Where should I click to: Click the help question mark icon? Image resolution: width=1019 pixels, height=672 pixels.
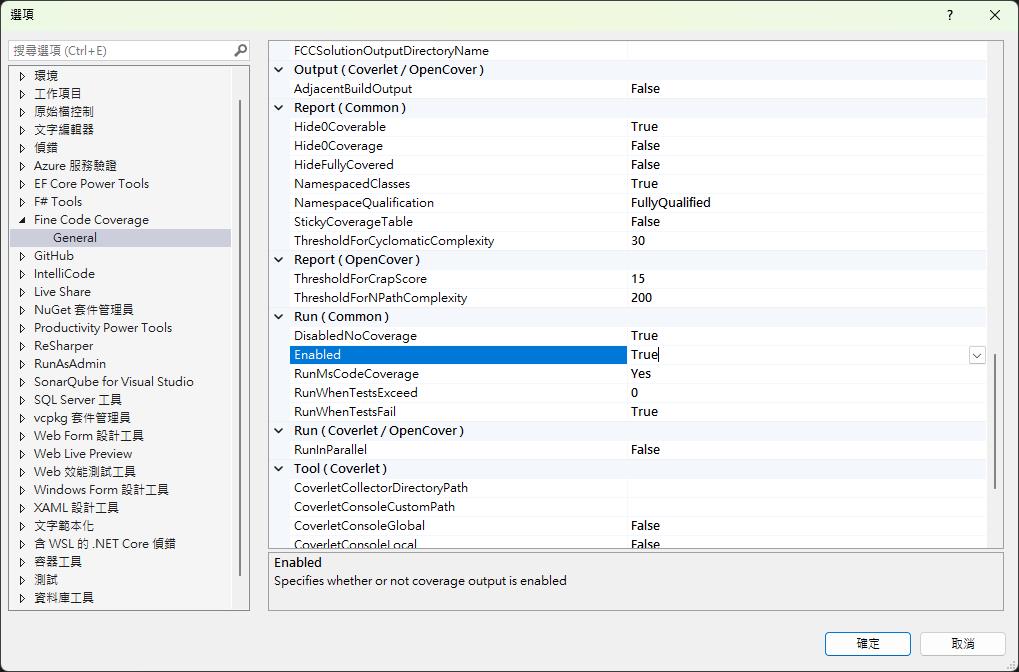point(949,15)
